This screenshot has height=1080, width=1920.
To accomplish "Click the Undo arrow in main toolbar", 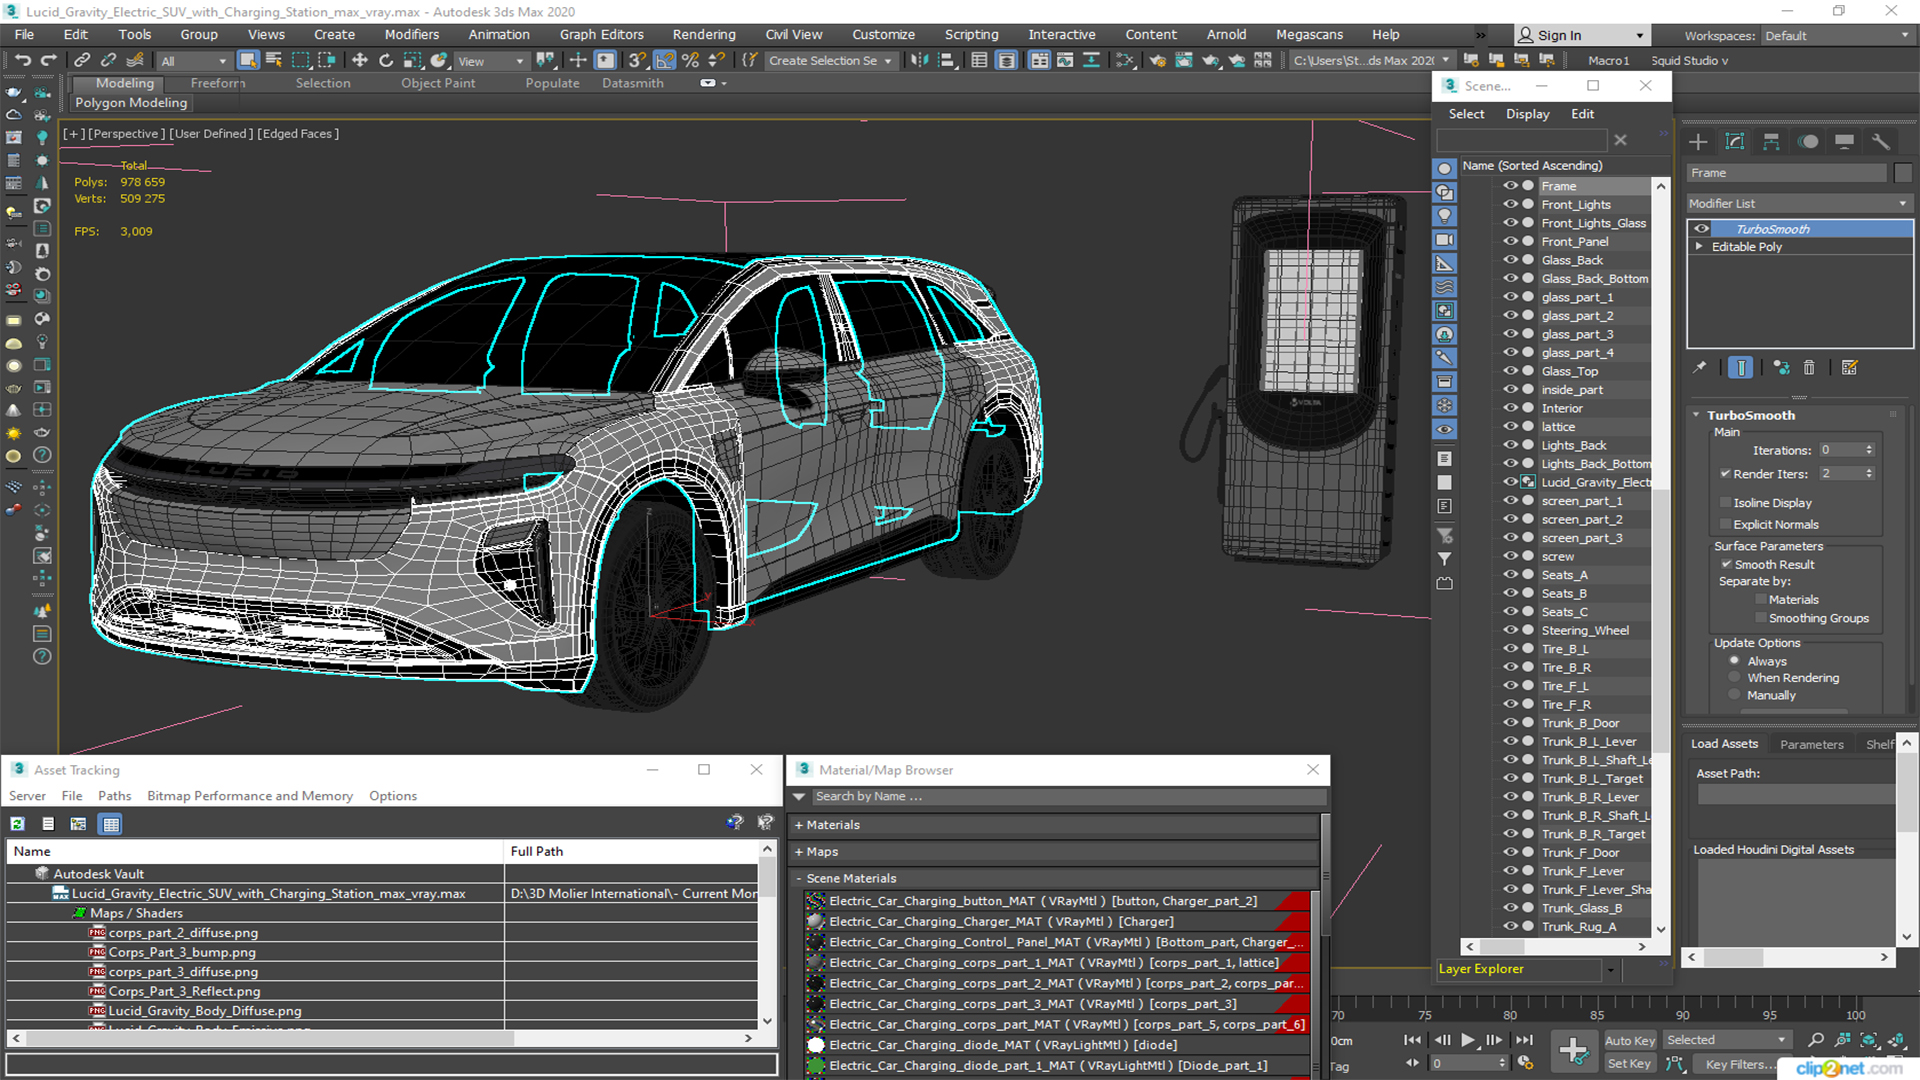I will (22, 60).
